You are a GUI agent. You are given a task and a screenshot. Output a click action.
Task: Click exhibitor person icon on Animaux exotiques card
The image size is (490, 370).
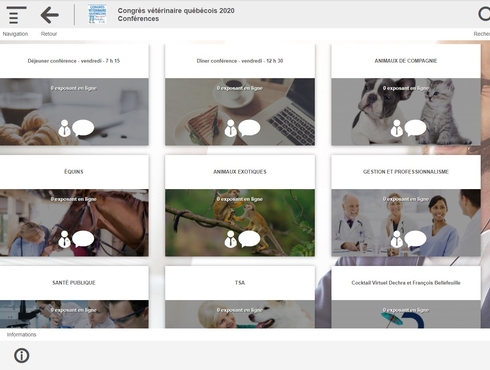click(230, 239)
